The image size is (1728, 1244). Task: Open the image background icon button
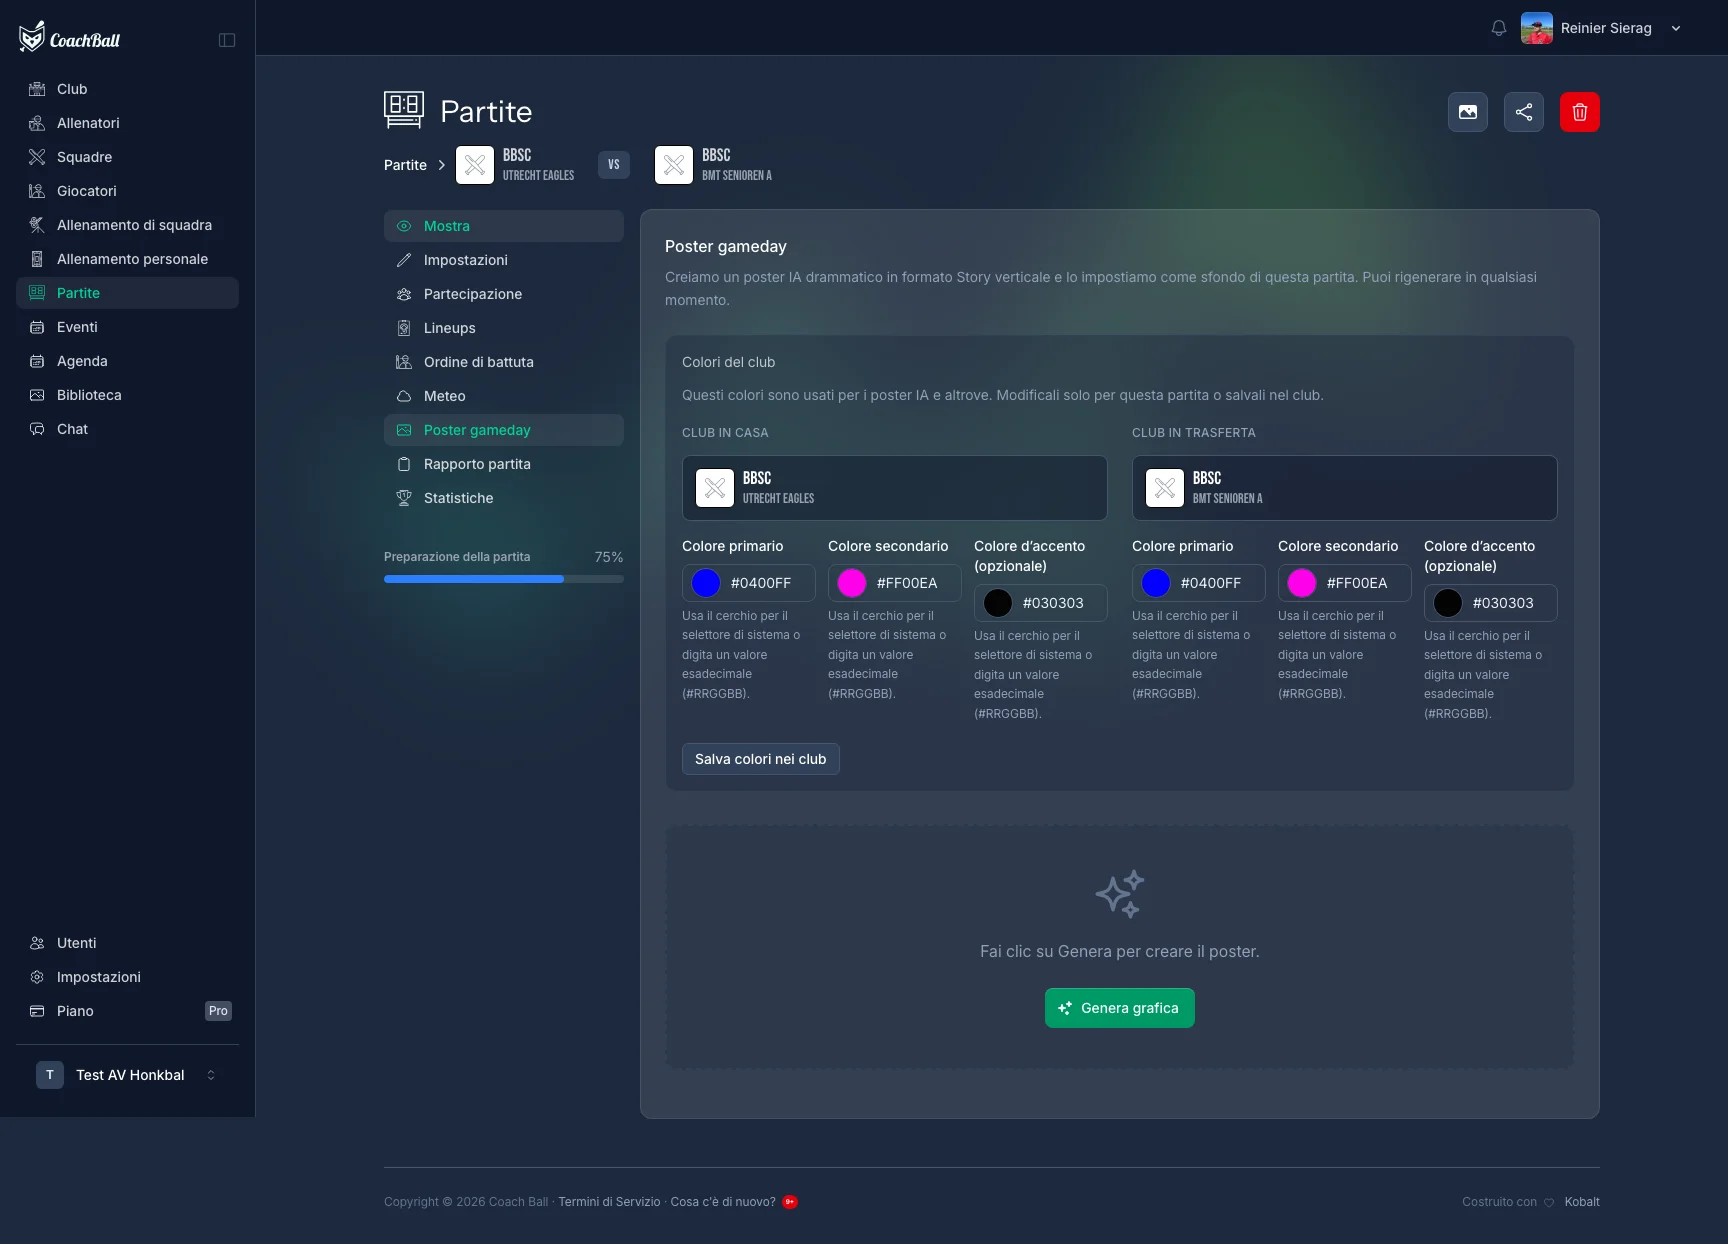tap(1468, 112)
